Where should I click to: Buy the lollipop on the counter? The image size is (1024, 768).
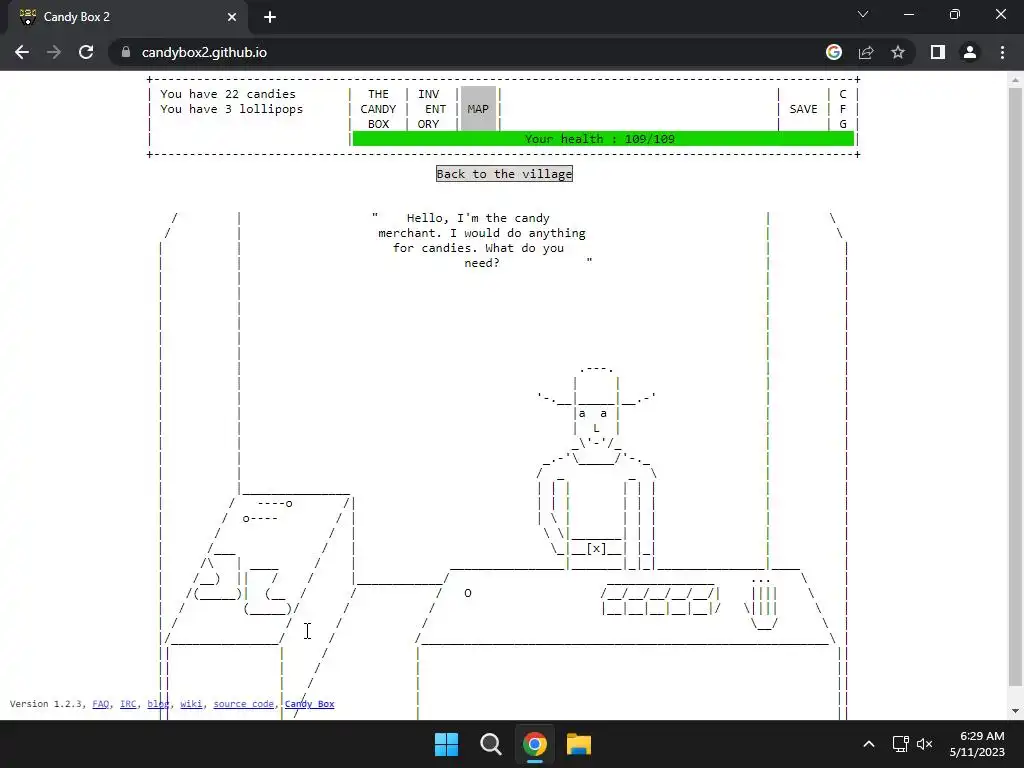468,593
